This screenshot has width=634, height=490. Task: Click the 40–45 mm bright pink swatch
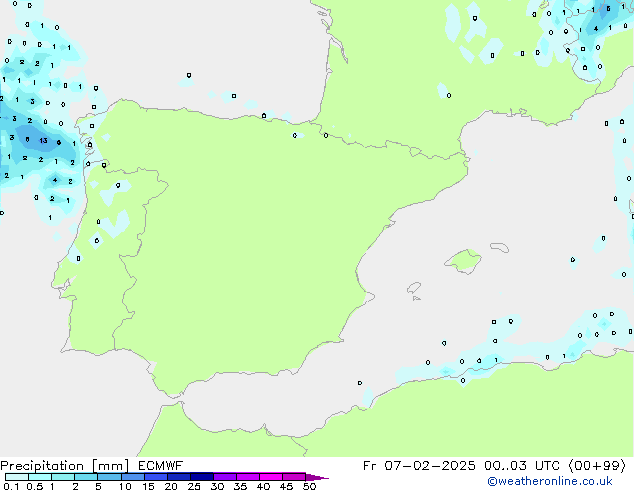point(271,477)
